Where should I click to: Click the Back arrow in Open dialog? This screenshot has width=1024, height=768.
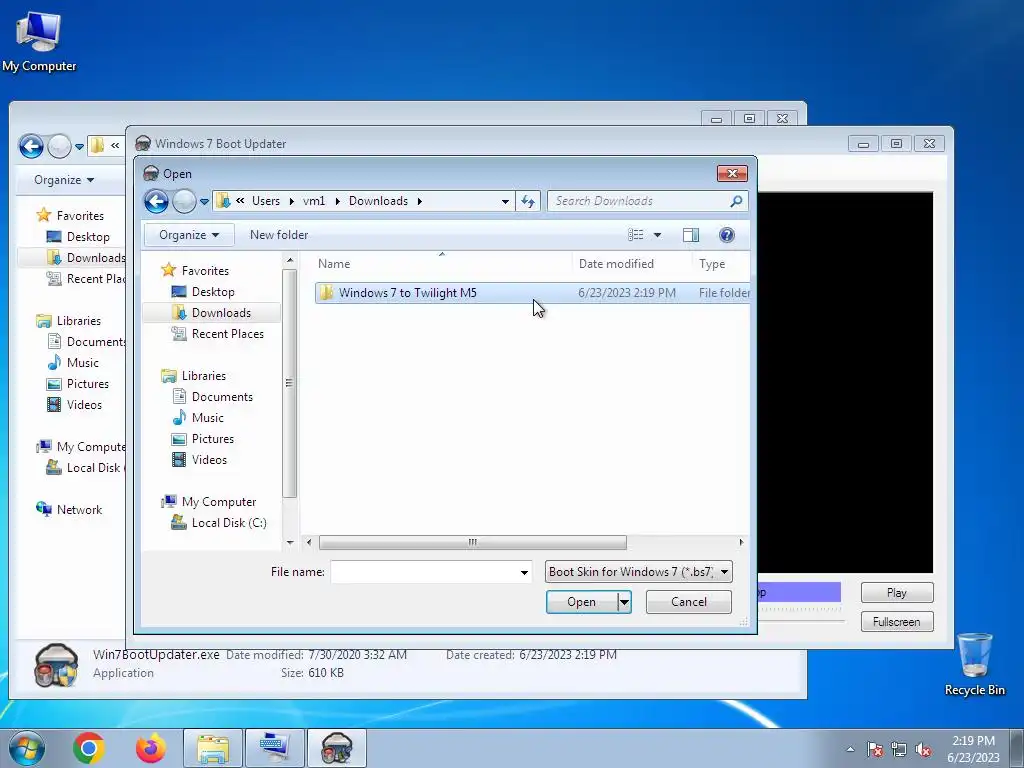click(x=157, y=201)
